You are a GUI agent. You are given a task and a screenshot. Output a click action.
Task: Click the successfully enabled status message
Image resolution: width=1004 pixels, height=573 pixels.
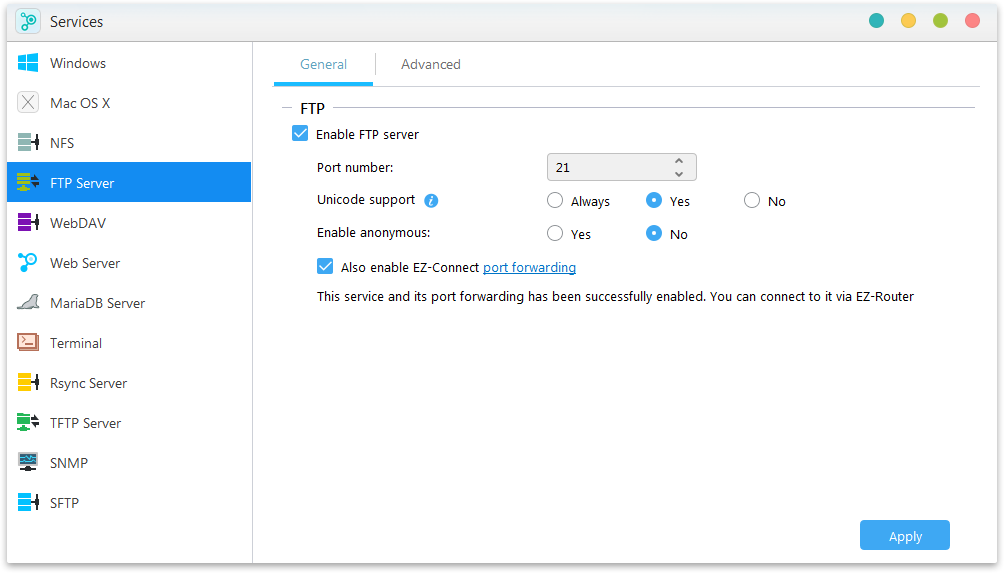(615, 296)
